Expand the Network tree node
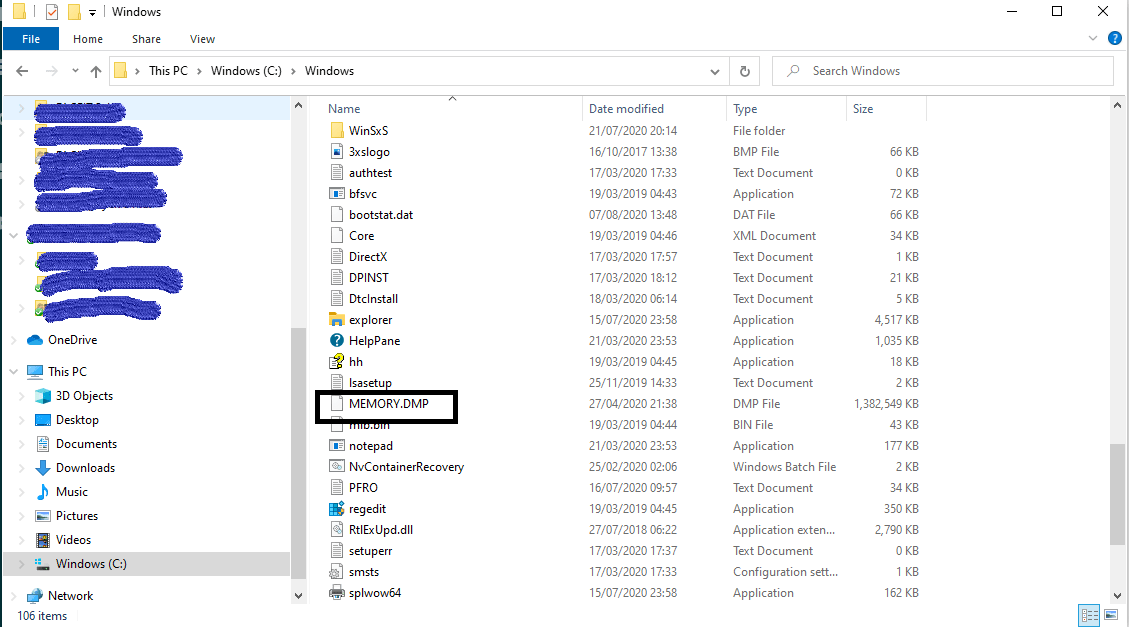The width and height of the screenshot is (1129, 627). coord(14,596)
